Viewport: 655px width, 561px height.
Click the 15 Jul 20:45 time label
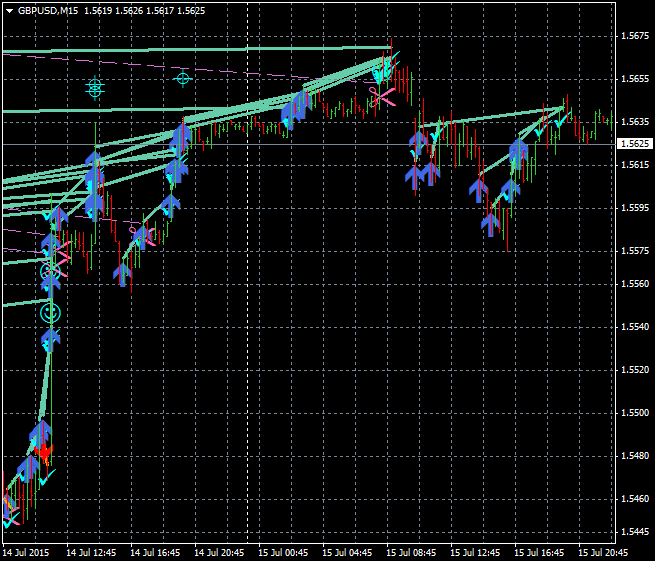[603, 553]
